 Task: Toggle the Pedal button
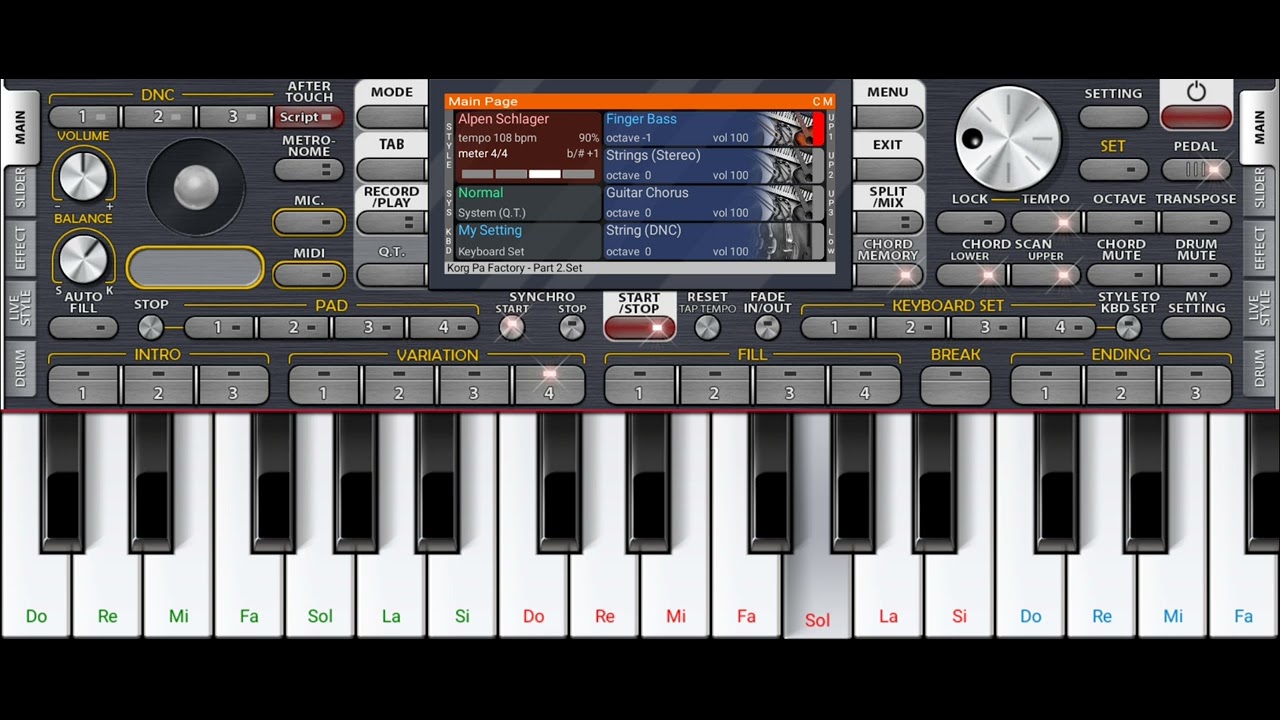pos(1196,170)
